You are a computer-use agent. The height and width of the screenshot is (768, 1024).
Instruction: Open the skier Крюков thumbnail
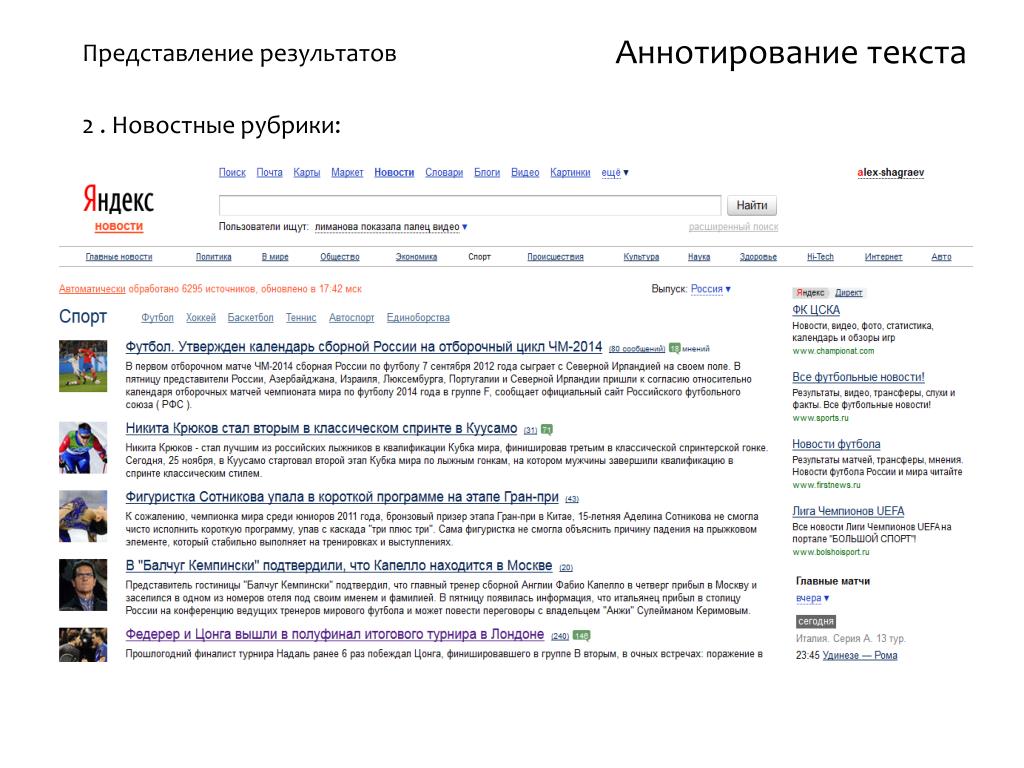coord(83,447)
